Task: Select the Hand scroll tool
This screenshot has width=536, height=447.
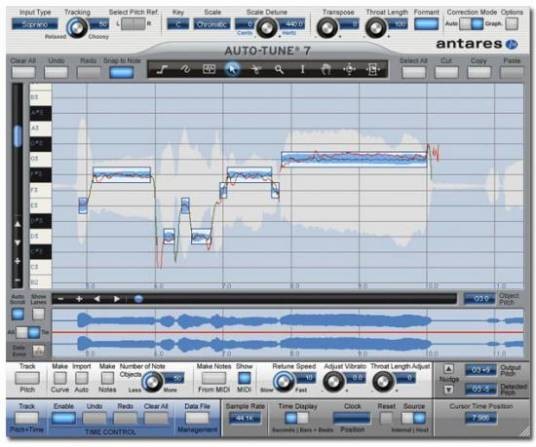Action: pos(326,70)
